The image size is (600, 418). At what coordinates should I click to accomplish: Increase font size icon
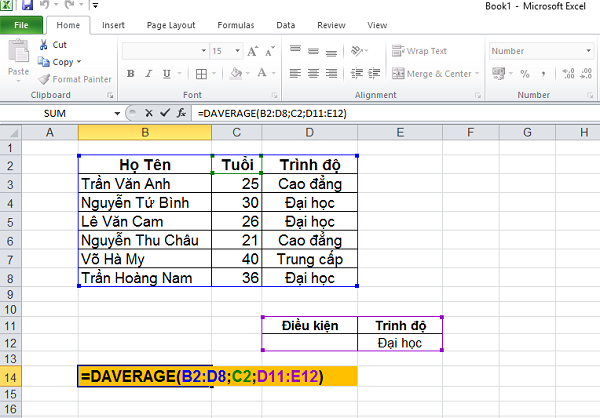252,51
